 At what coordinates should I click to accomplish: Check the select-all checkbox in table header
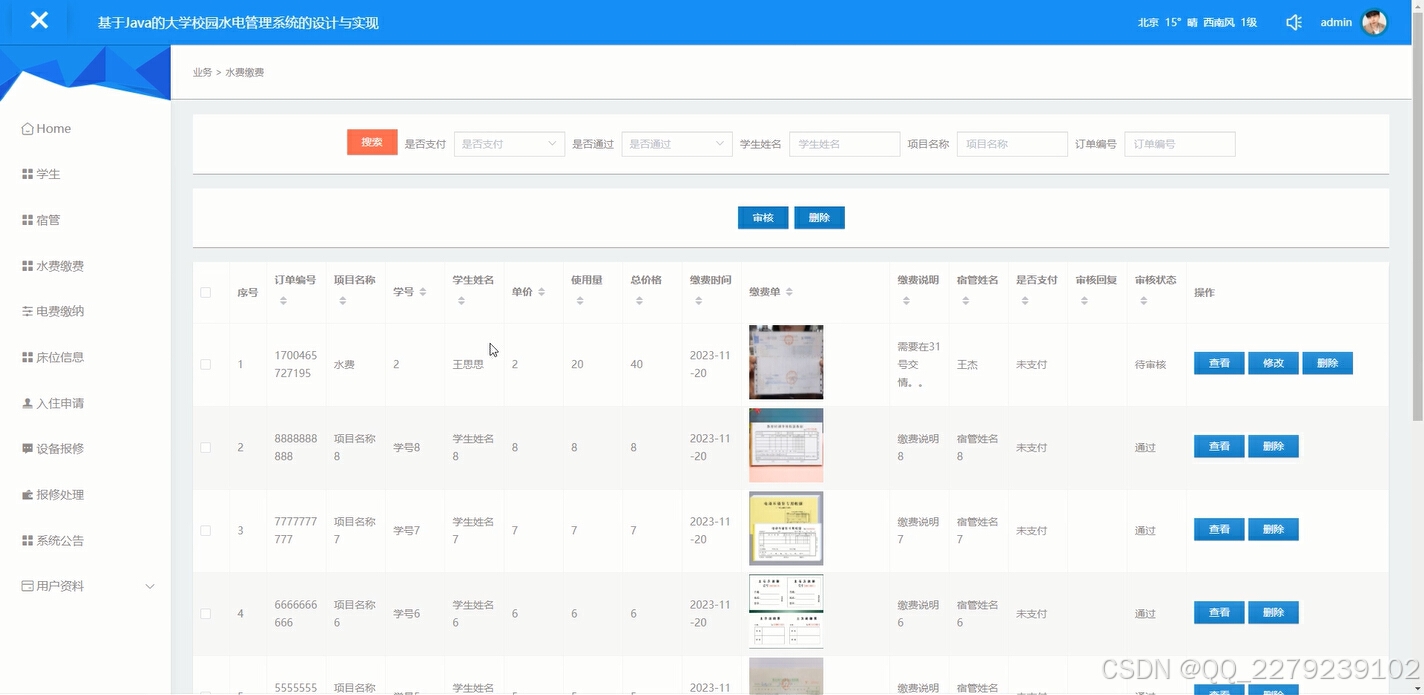(206, 292)
